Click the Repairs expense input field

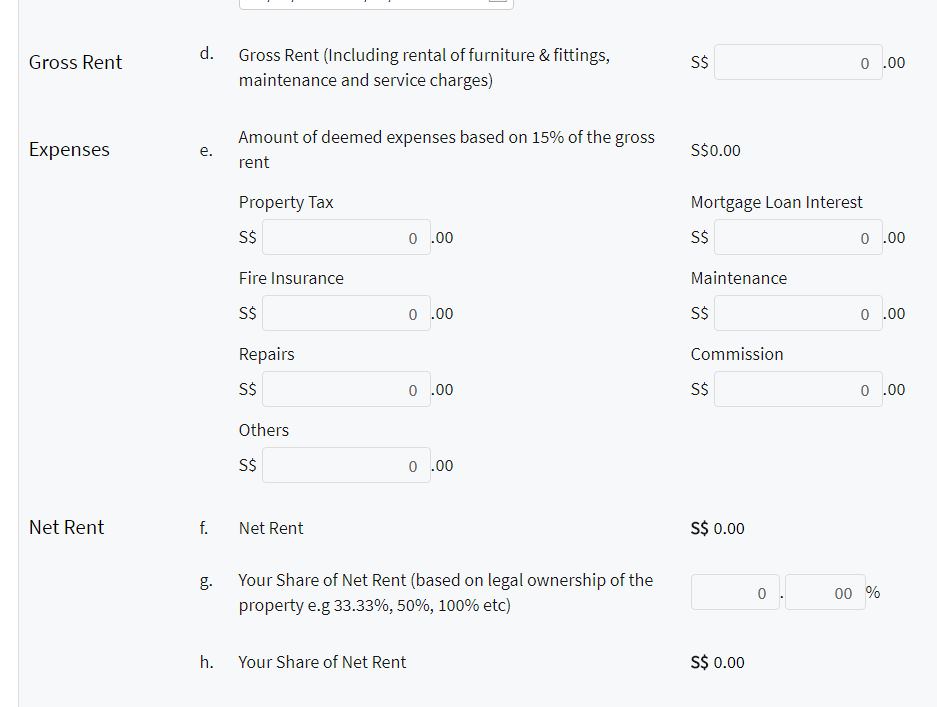click(x=346, y=390)
